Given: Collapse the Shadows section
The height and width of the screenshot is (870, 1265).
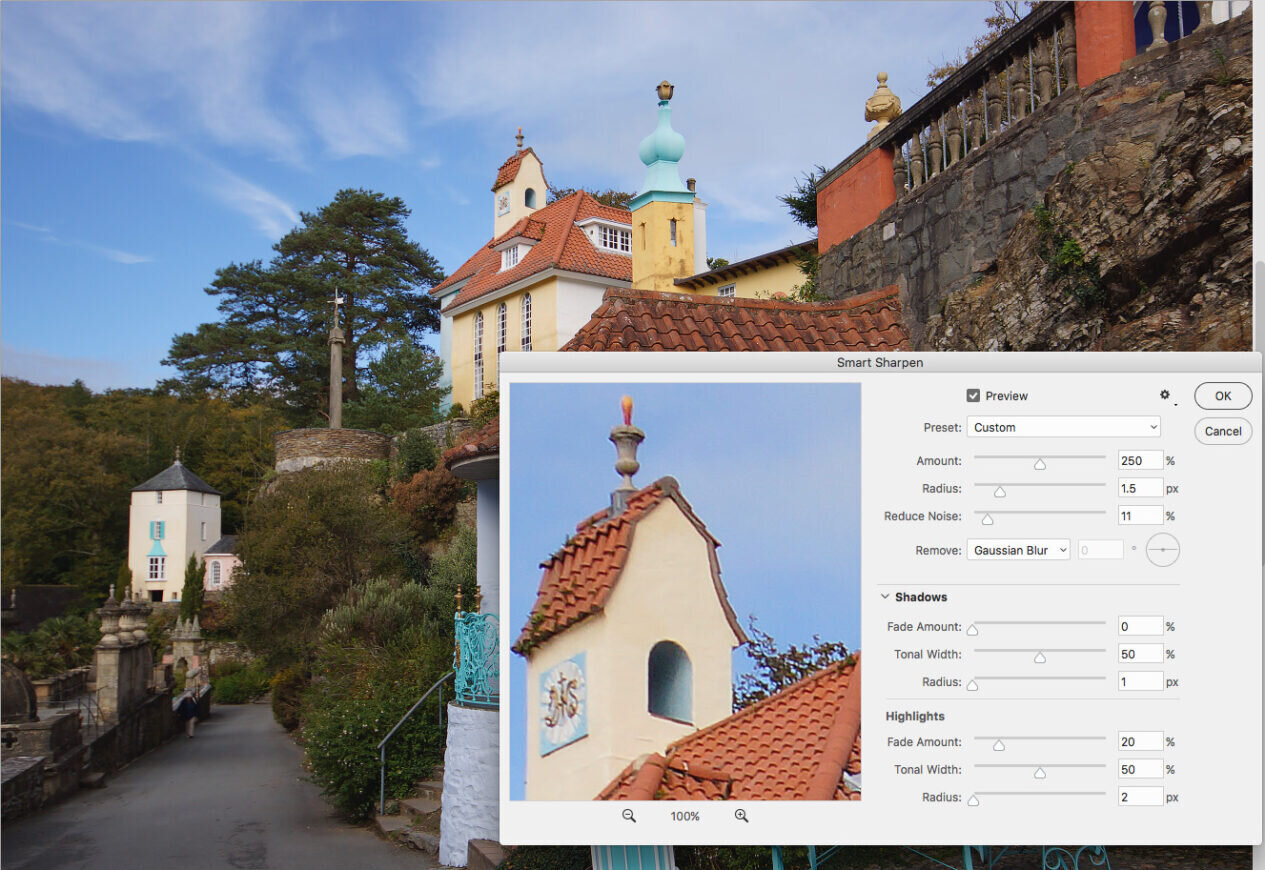Looking at the screenshot, I should (x=885, y=597).
